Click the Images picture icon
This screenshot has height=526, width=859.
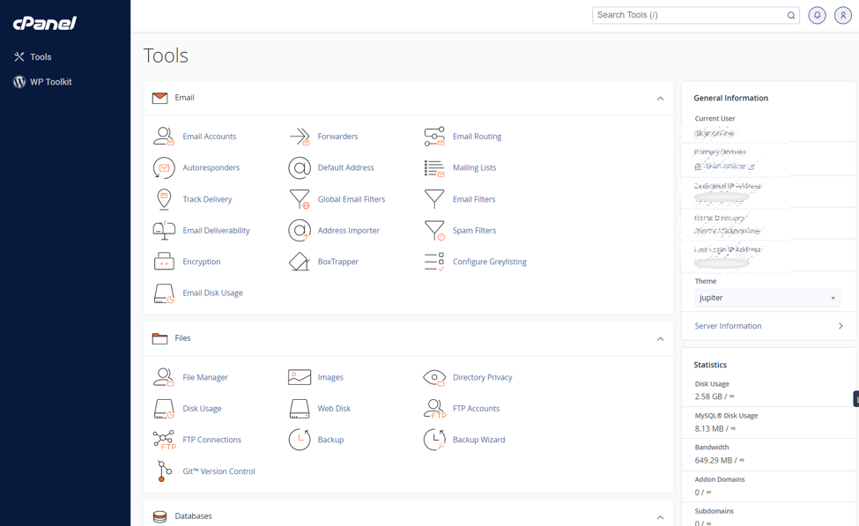[x=299, y=378]
